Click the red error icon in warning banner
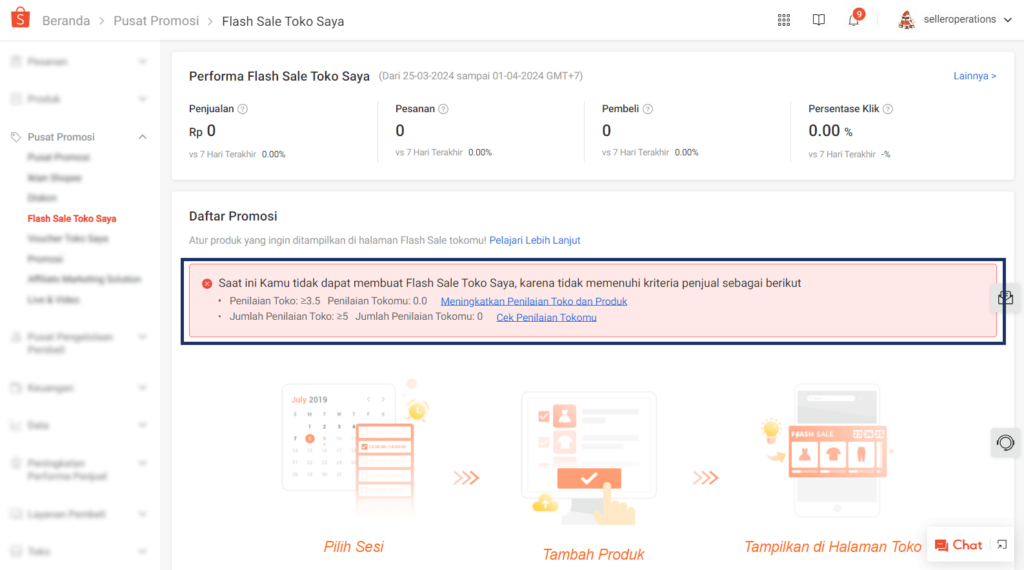 coord(207,283)
